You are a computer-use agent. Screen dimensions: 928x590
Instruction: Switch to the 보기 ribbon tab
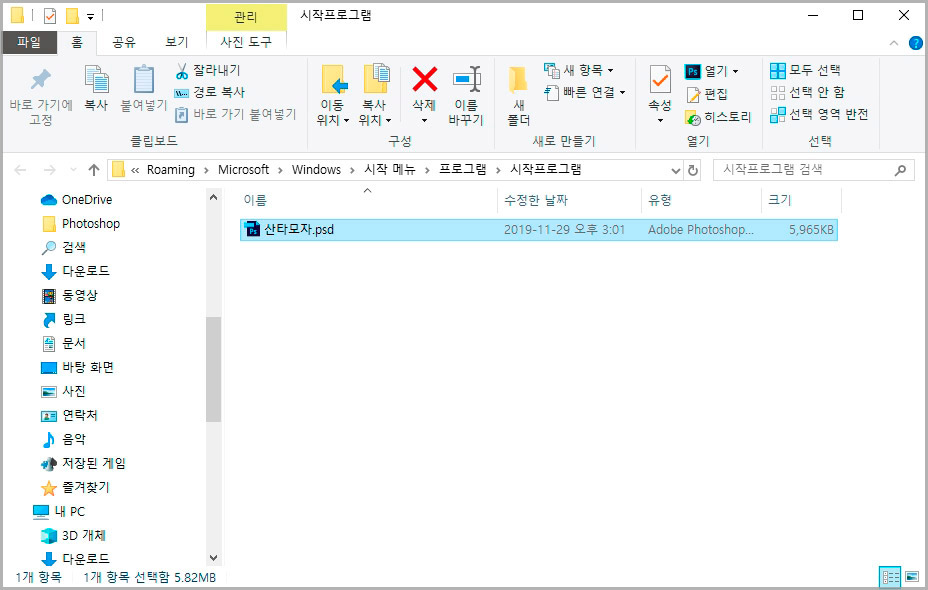pos(176,42)
